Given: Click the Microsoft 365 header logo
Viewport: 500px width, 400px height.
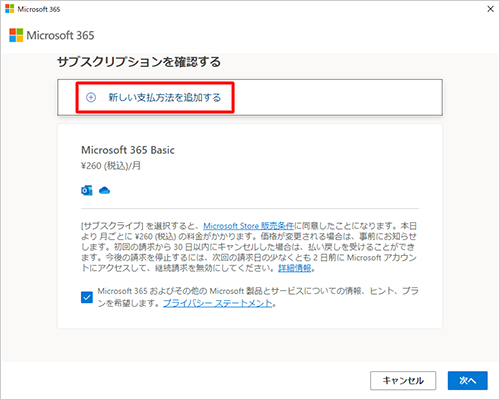Looking at the screenshot, I should click(x=52, y=35).
